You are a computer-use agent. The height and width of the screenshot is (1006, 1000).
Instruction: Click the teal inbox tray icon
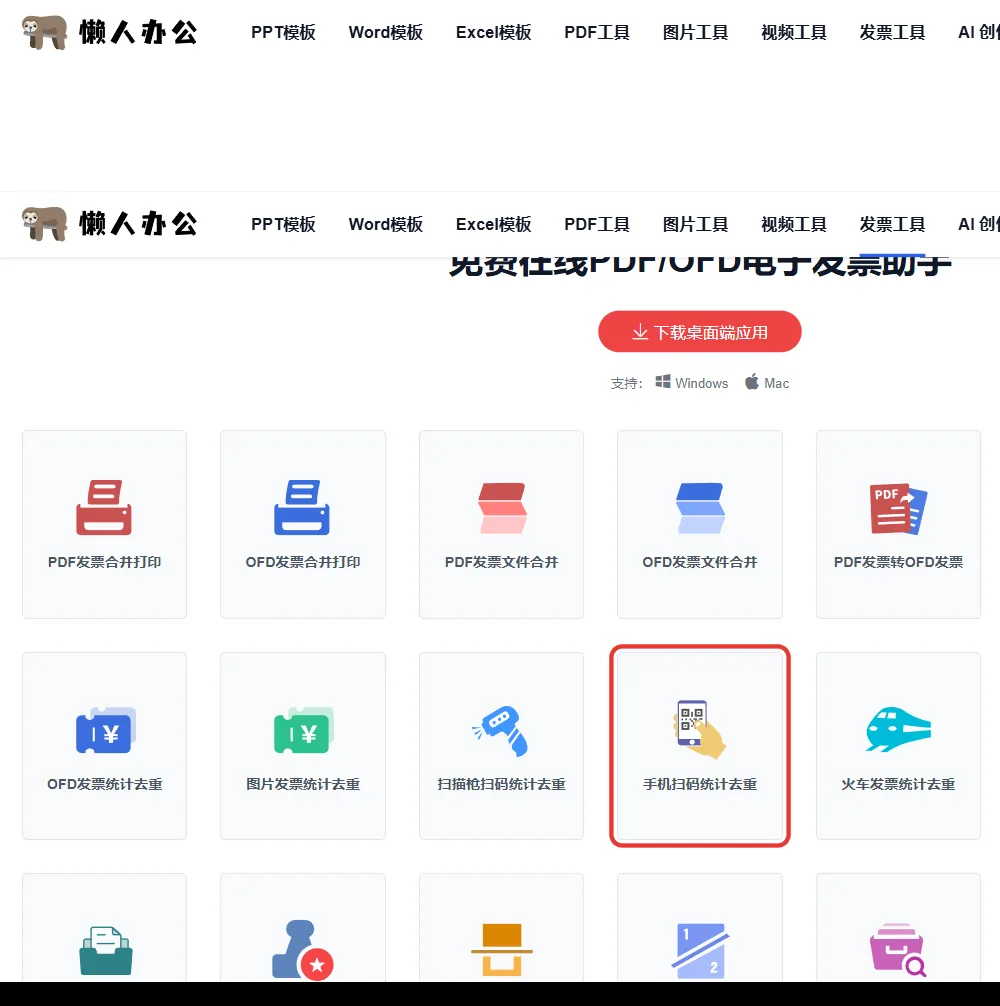106,951
